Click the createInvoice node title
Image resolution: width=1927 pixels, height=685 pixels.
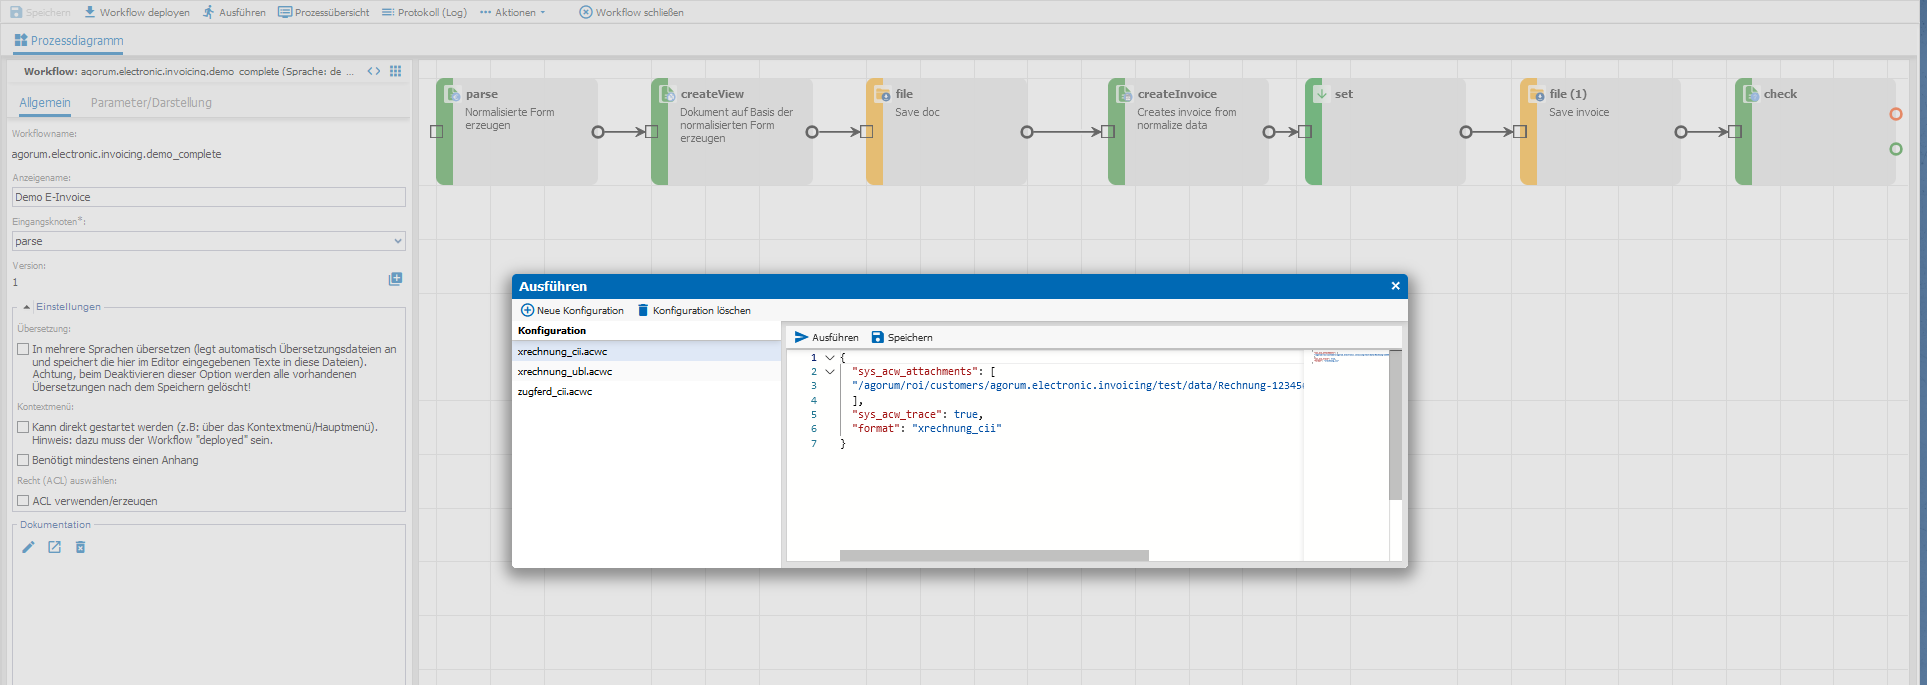click(1177, 94)
